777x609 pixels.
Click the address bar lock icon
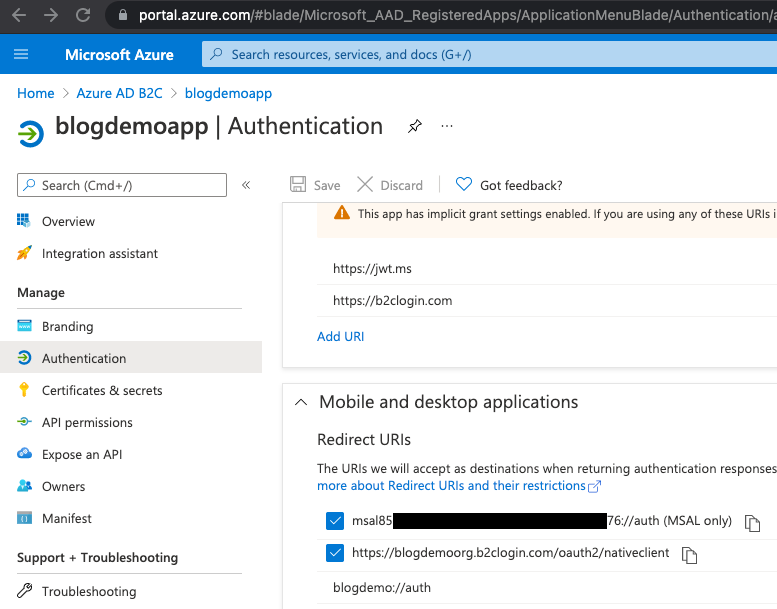click(x=123, y=15)
